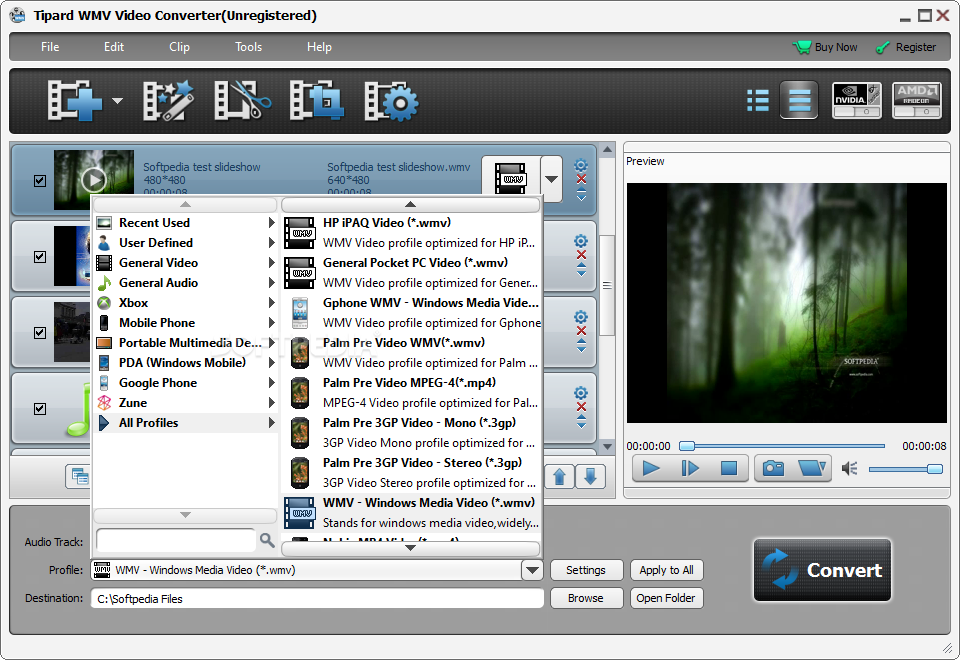Click the Open Folder button

coord(666,598)
